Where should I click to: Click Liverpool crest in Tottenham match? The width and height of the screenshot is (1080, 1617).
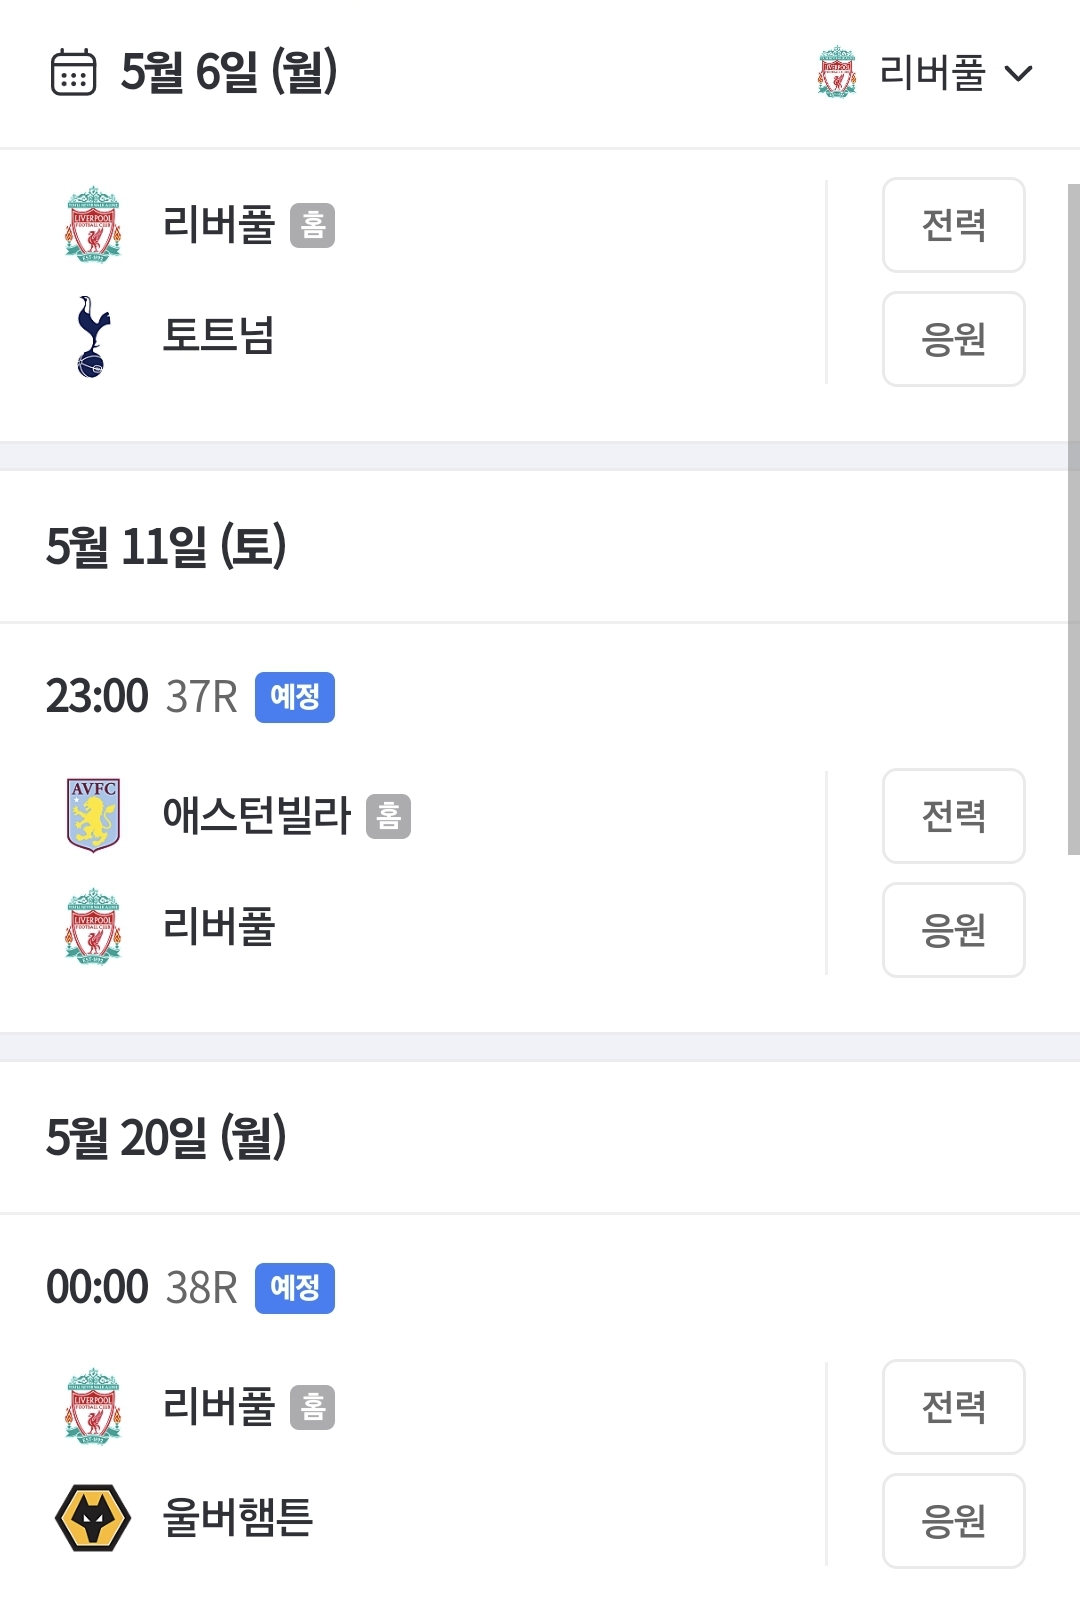point(93,225)
